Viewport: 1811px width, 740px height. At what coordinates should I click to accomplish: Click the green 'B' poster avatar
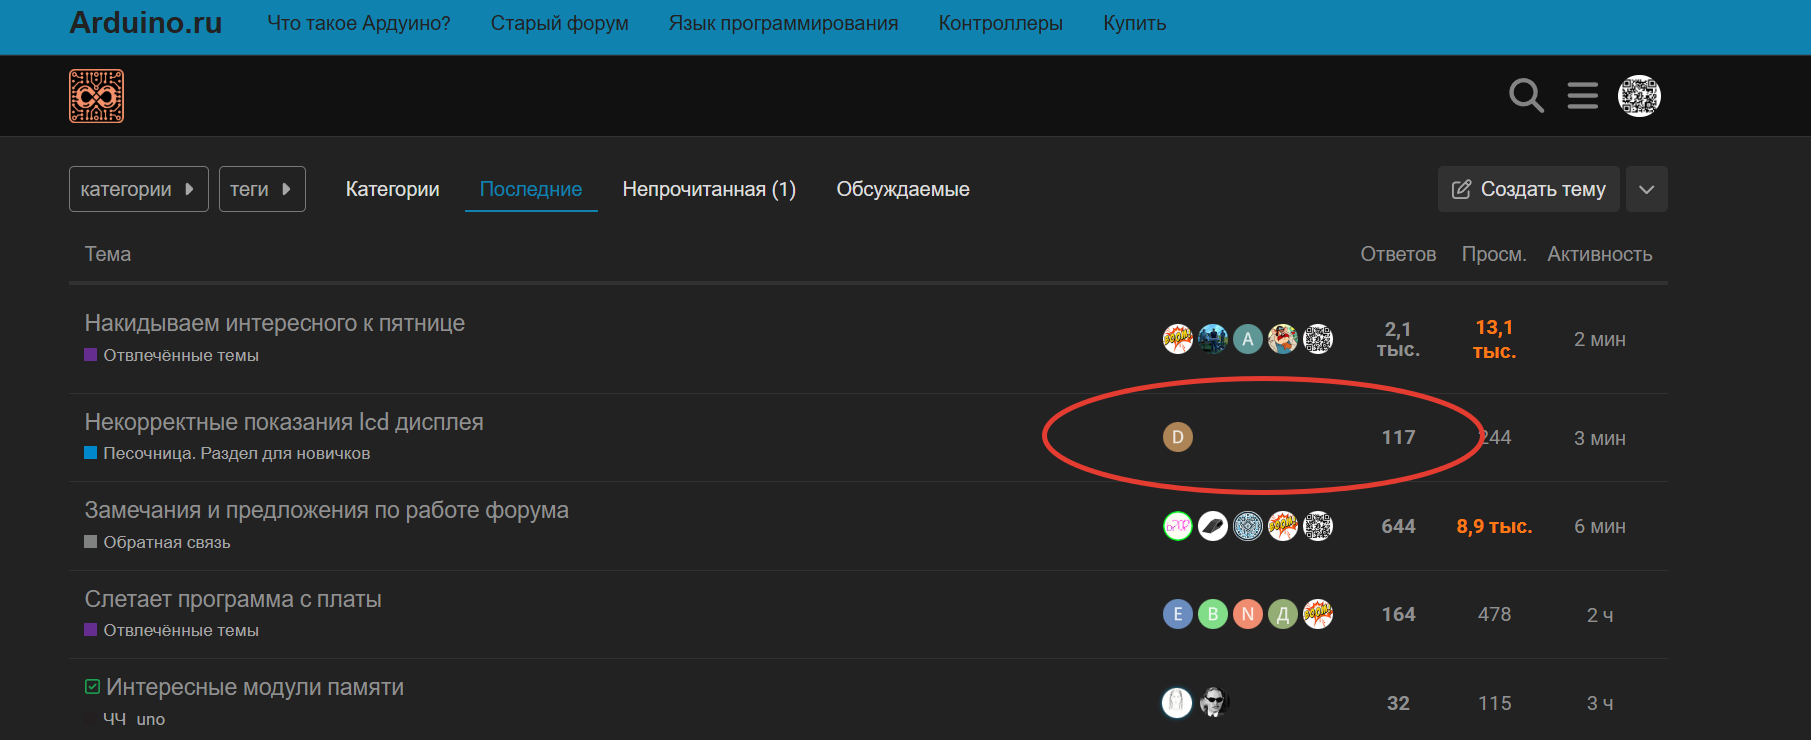point(1212,614)
